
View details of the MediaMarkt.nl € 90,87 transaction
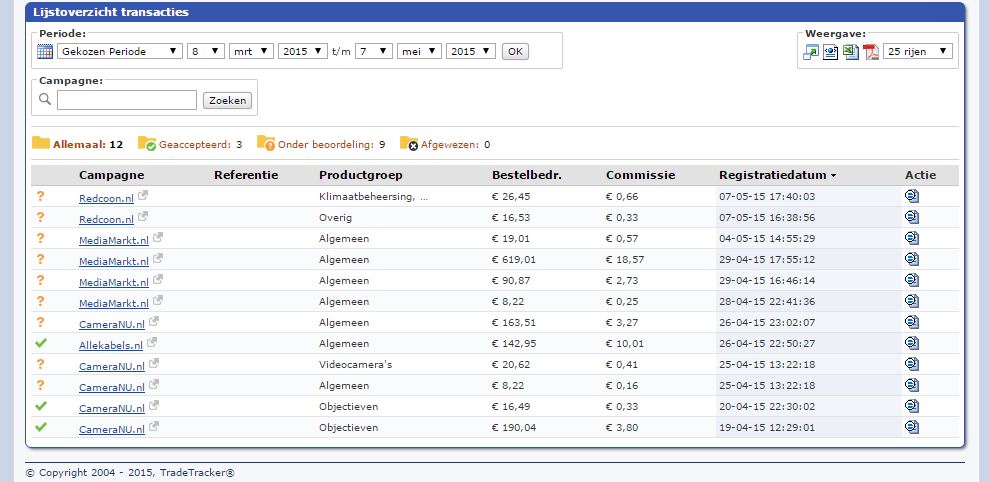pos(912,280)
